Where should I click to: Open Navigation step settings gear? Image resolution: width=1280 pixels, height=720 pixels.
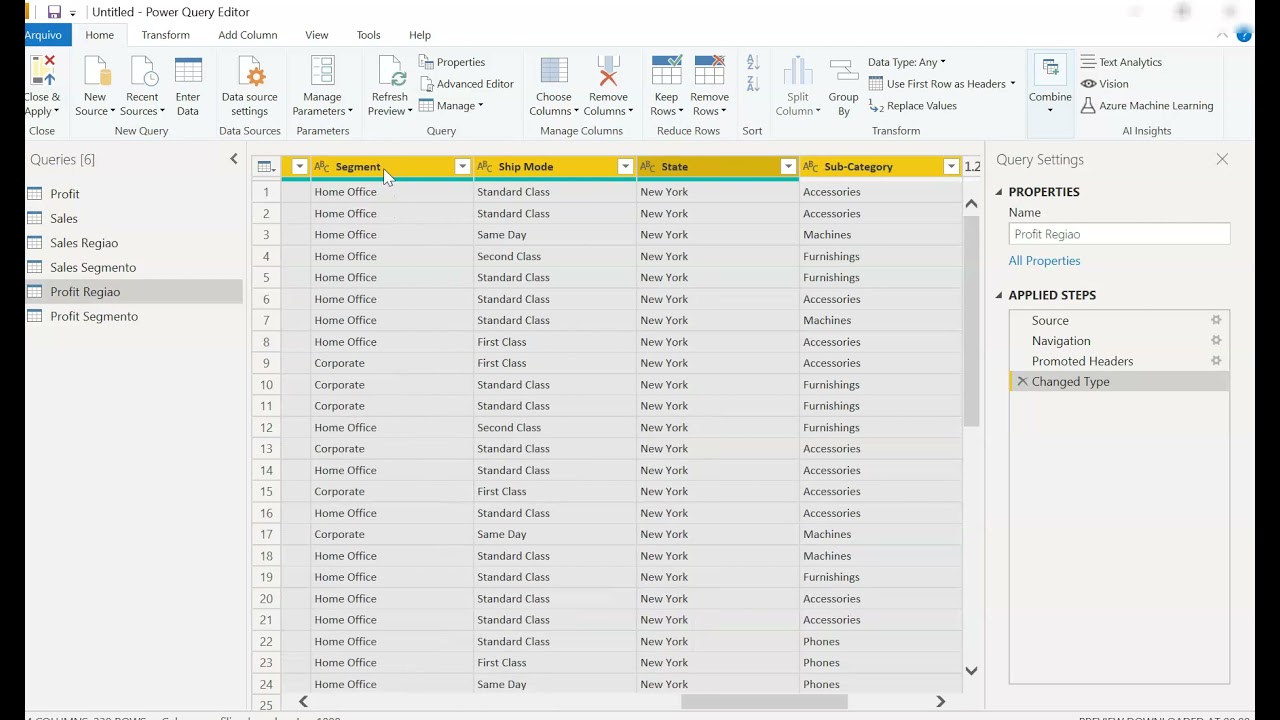pos(1216,341)
